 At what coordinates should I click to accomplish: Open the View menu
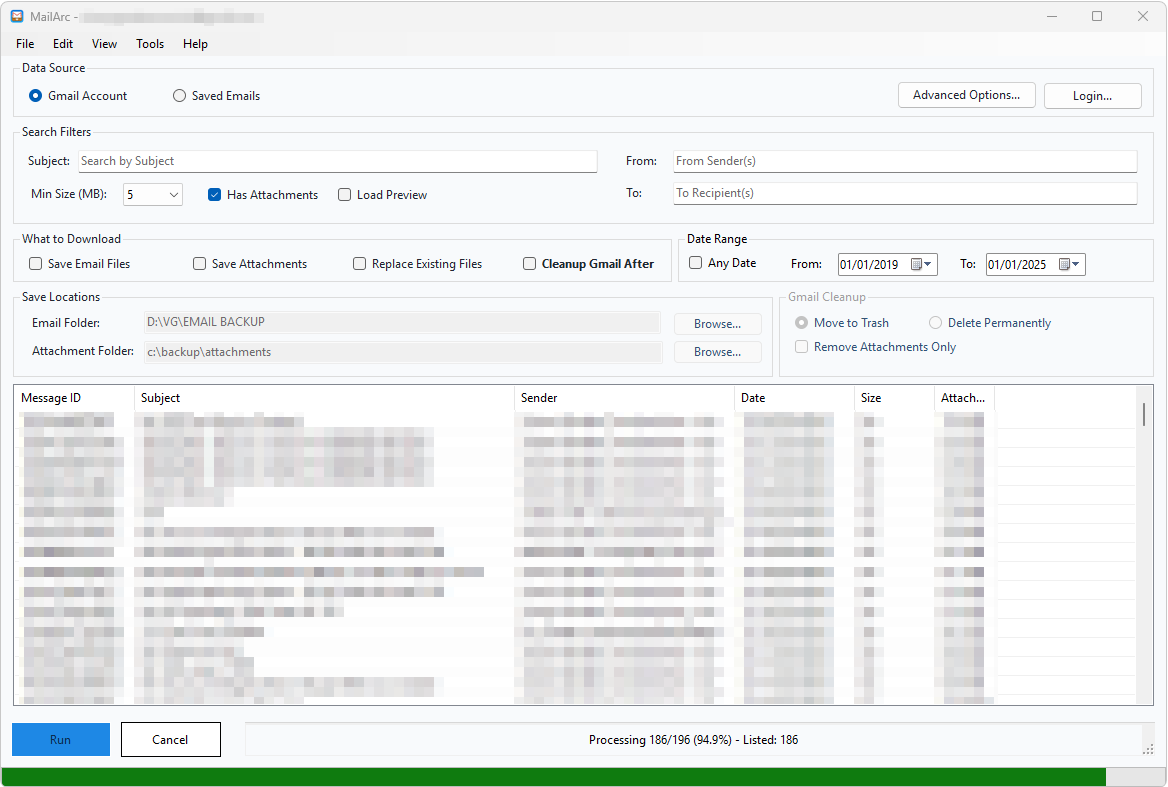104,44
